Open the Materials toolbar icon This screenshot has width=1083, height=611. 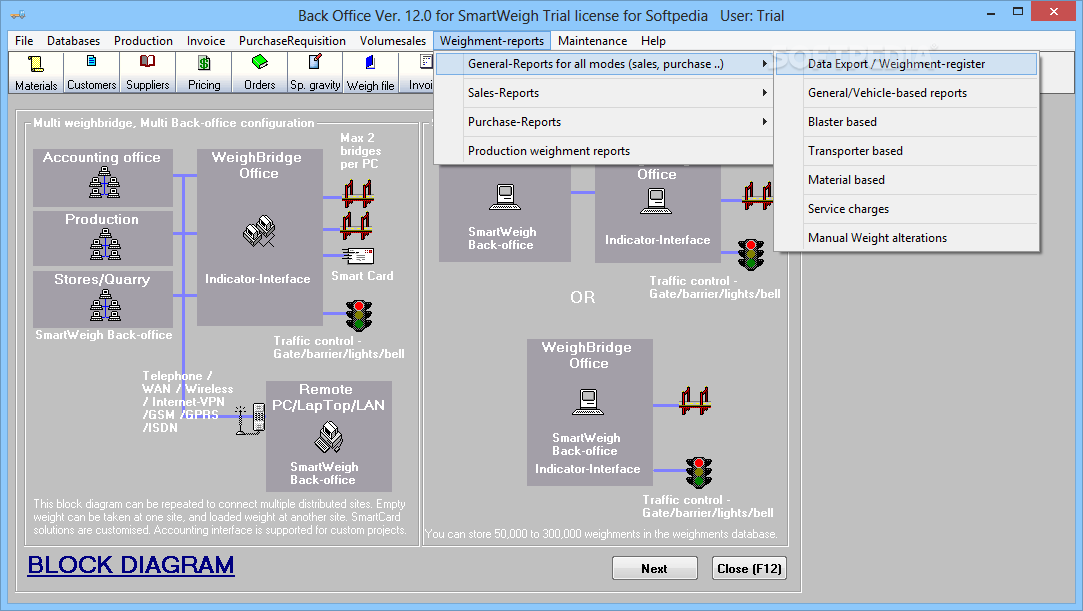(x=36, y=72)
